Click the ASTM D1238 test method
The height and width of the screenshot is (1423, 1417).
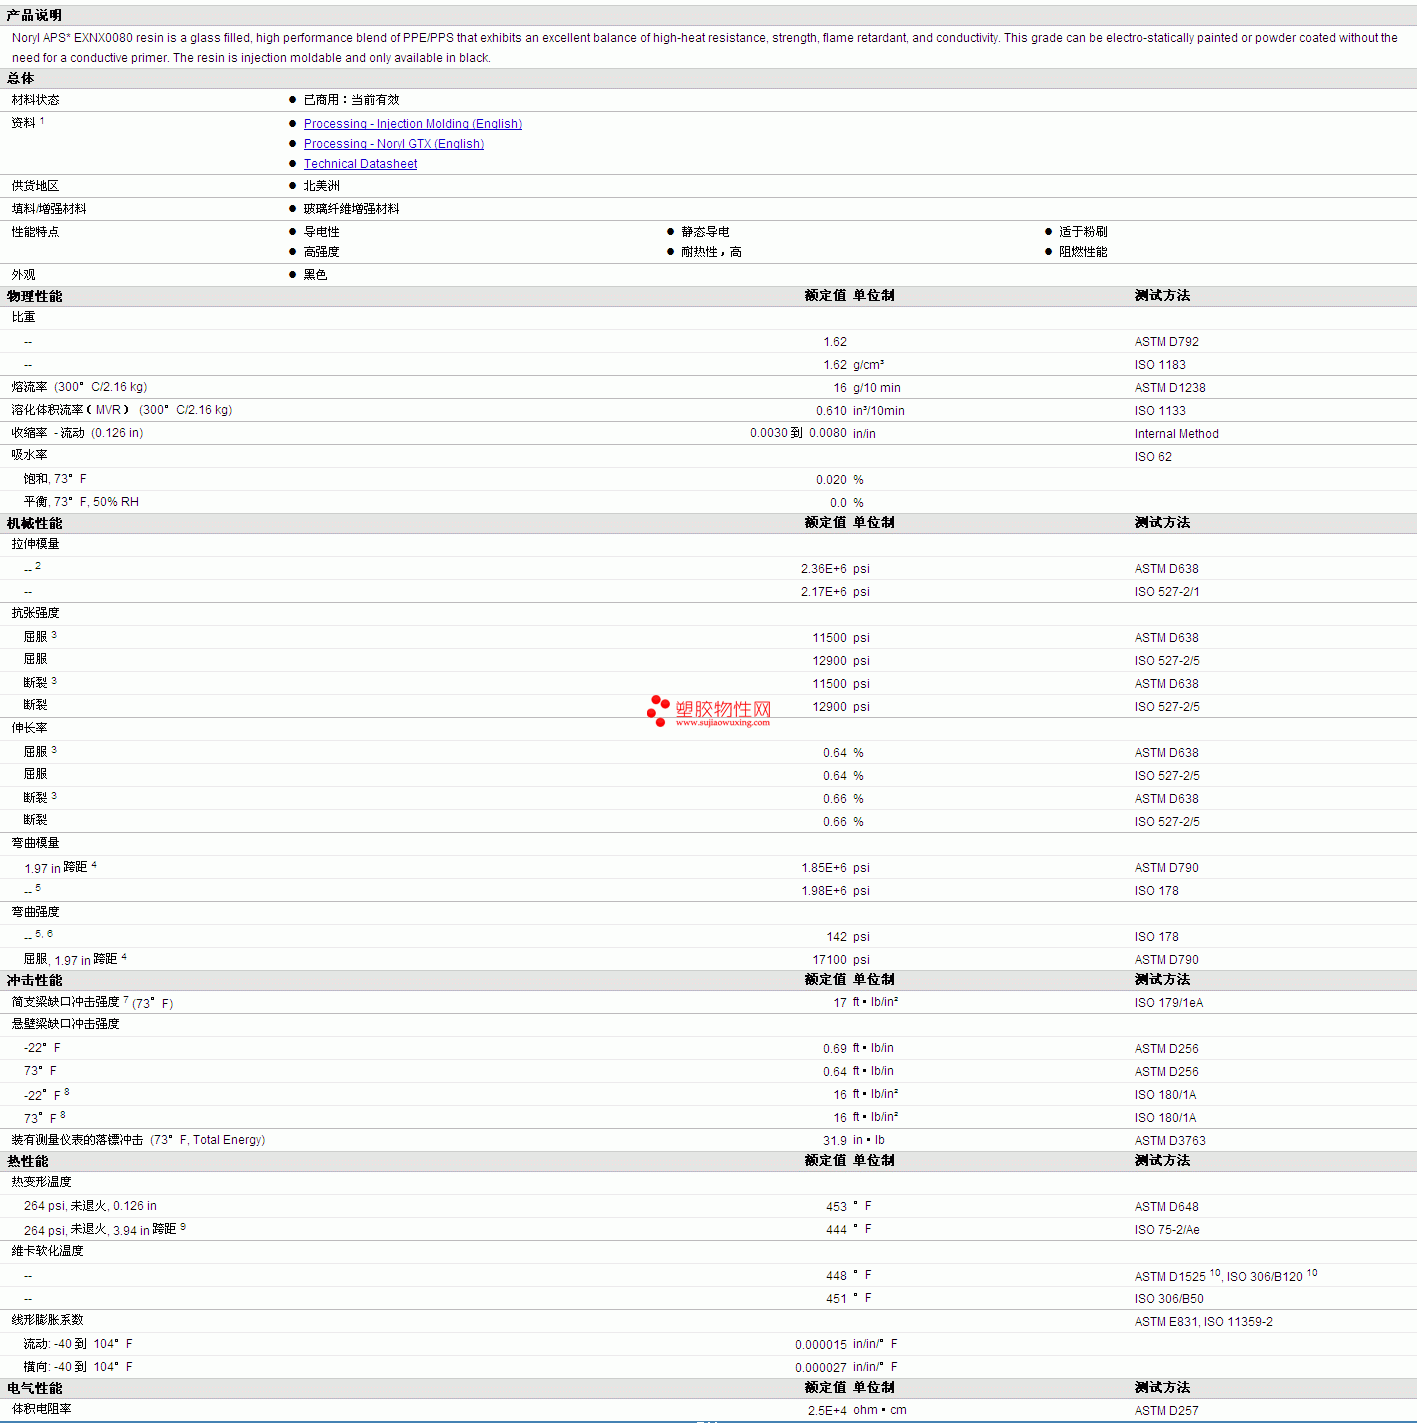pos(1170,388)
